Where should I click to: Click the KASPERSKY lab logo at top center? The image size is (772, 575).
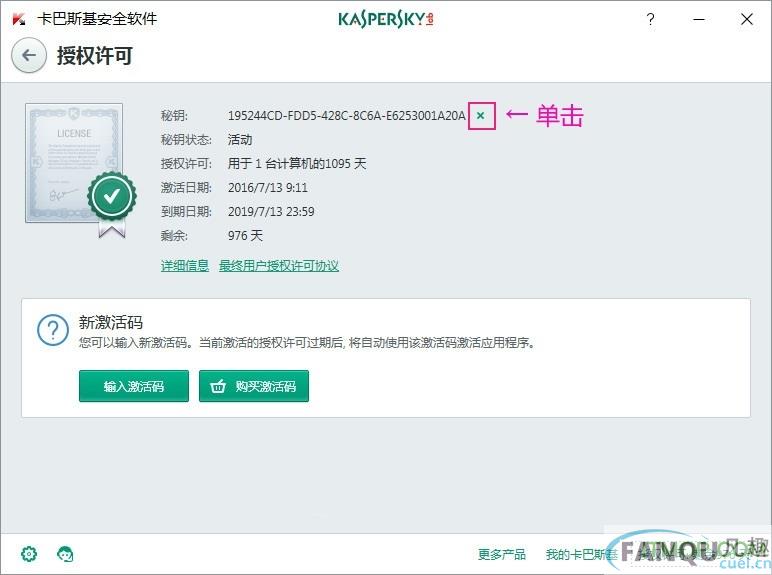(x=386, y=19)
